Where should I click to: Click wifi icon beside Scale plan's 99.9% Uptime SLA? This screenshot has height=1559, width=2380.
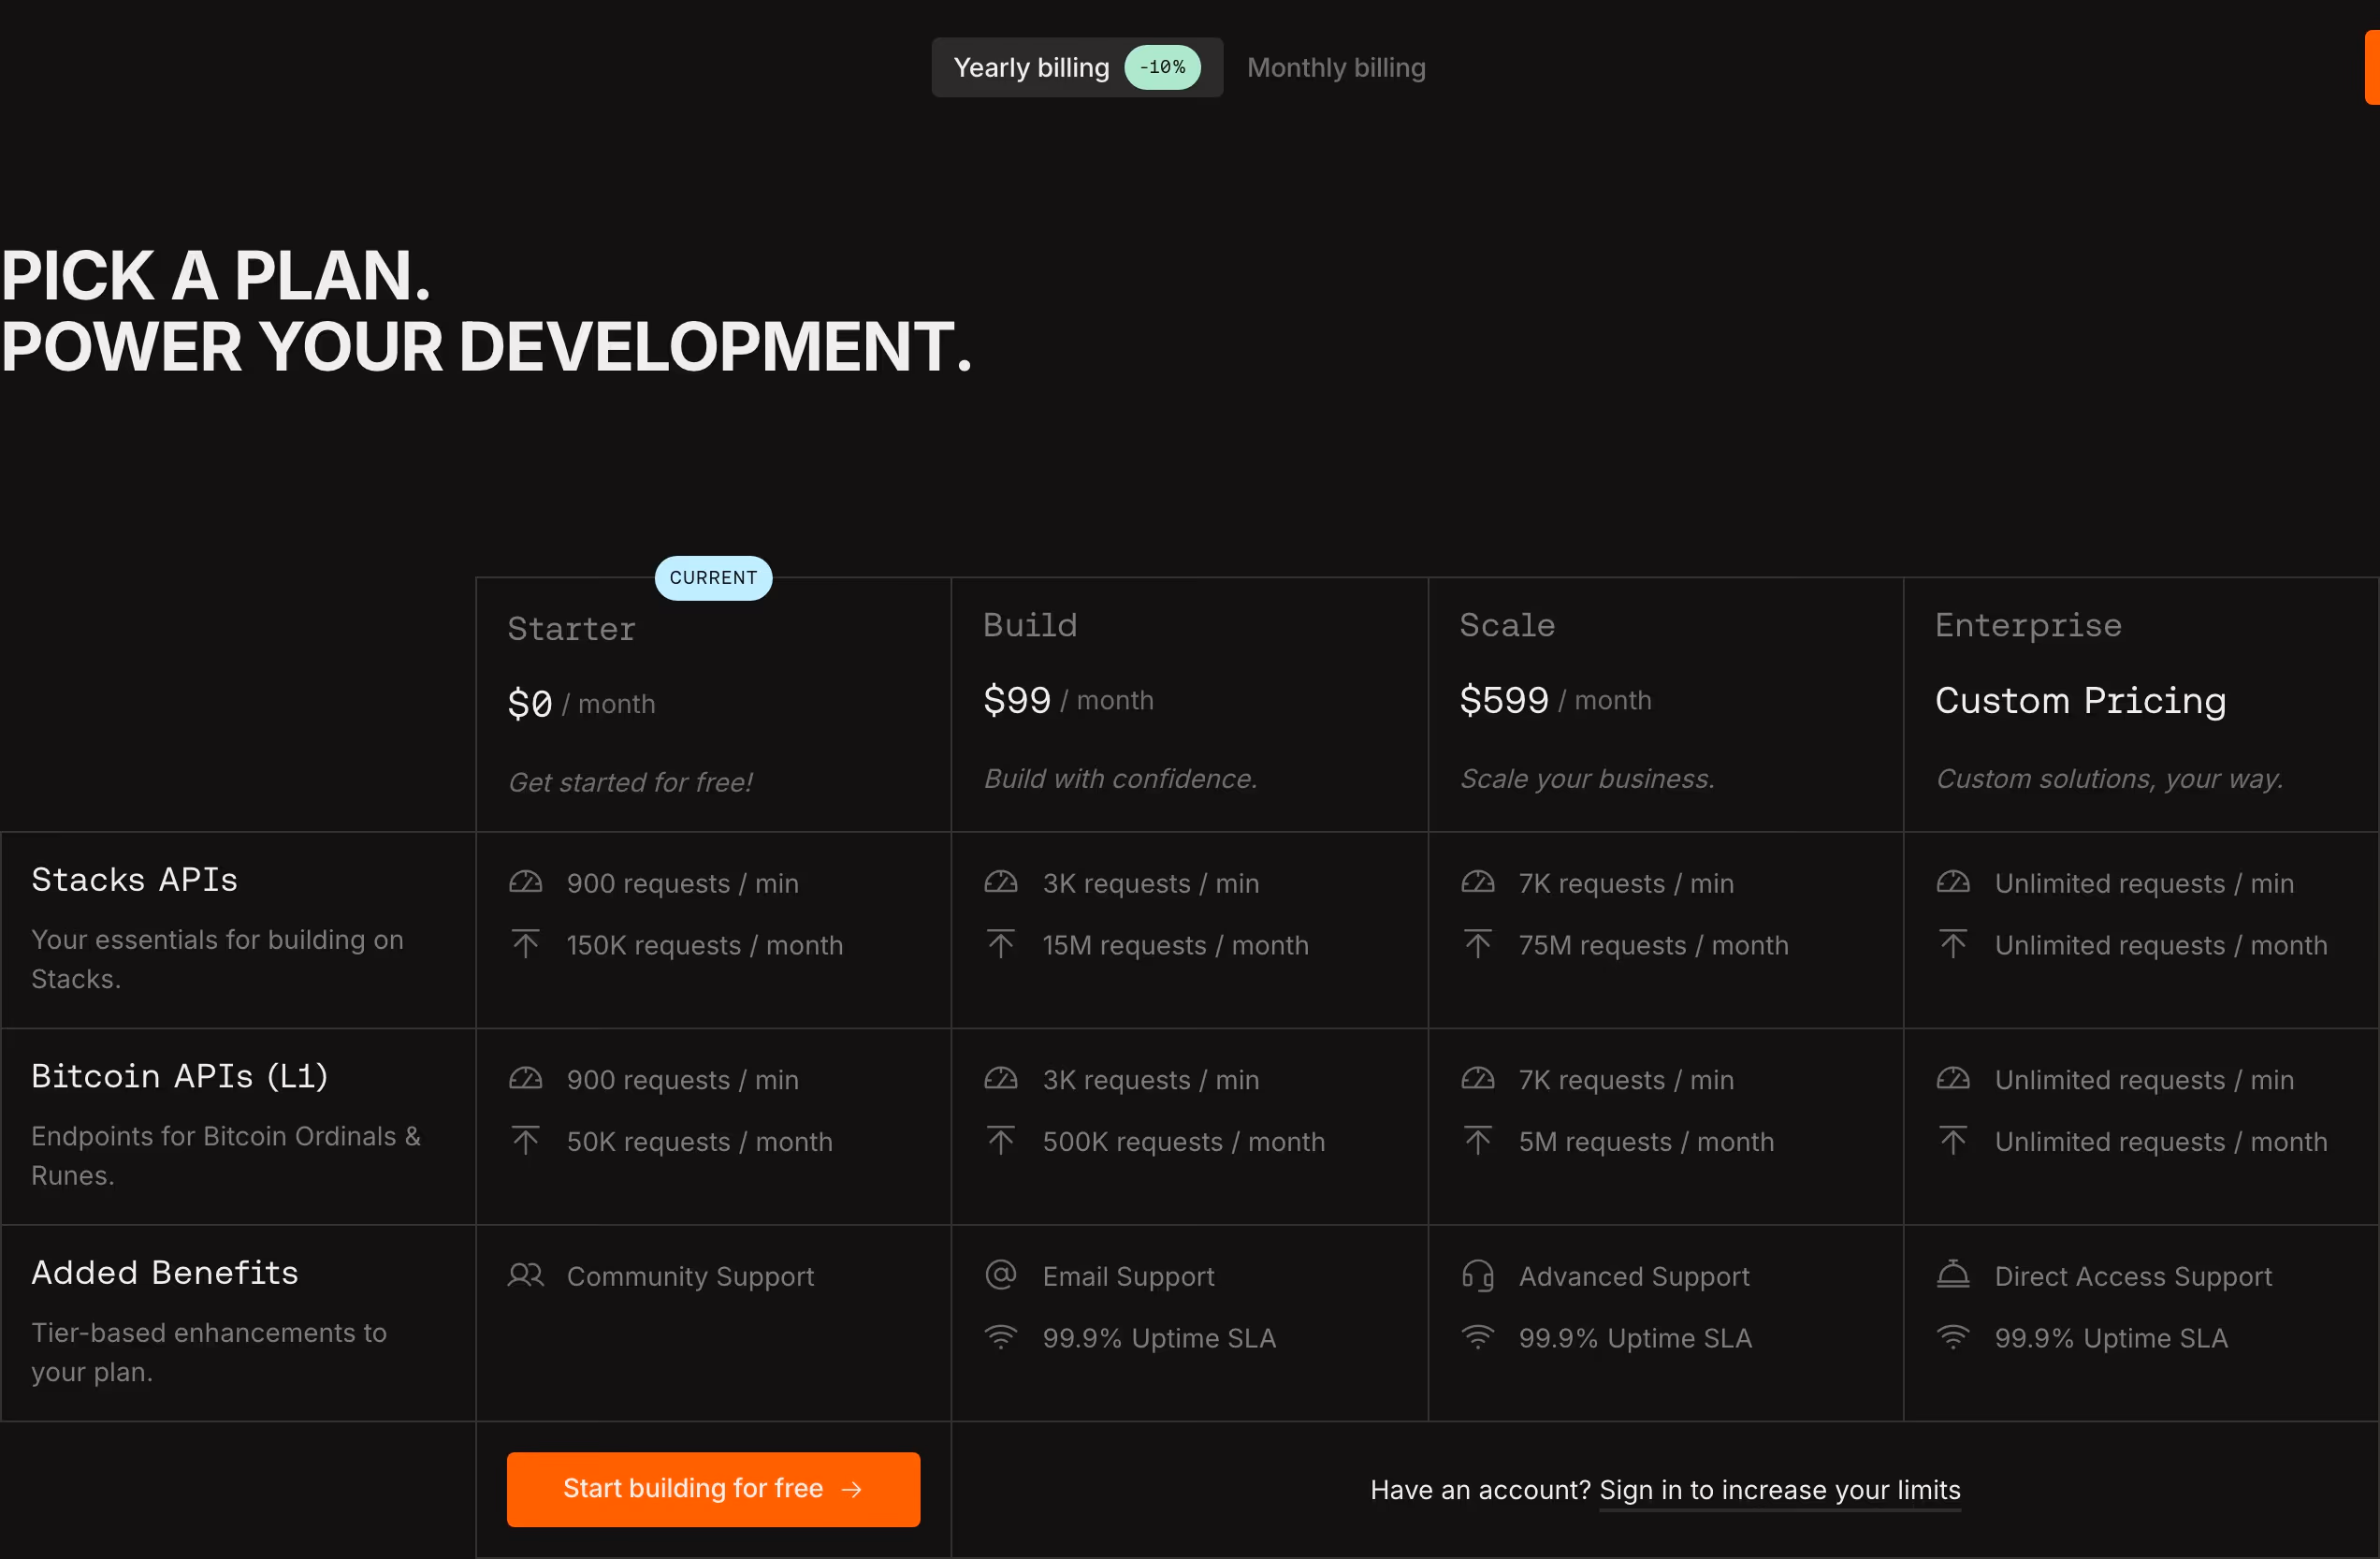[x=1477, y=1337]
